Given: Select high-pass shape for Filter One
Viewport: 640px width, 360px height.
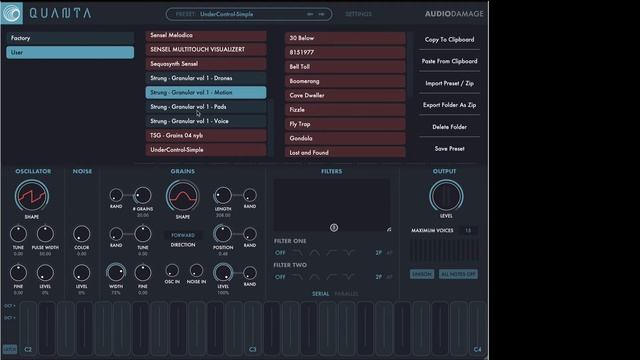Looking at the screenshot, I should (x=331, y=253).
